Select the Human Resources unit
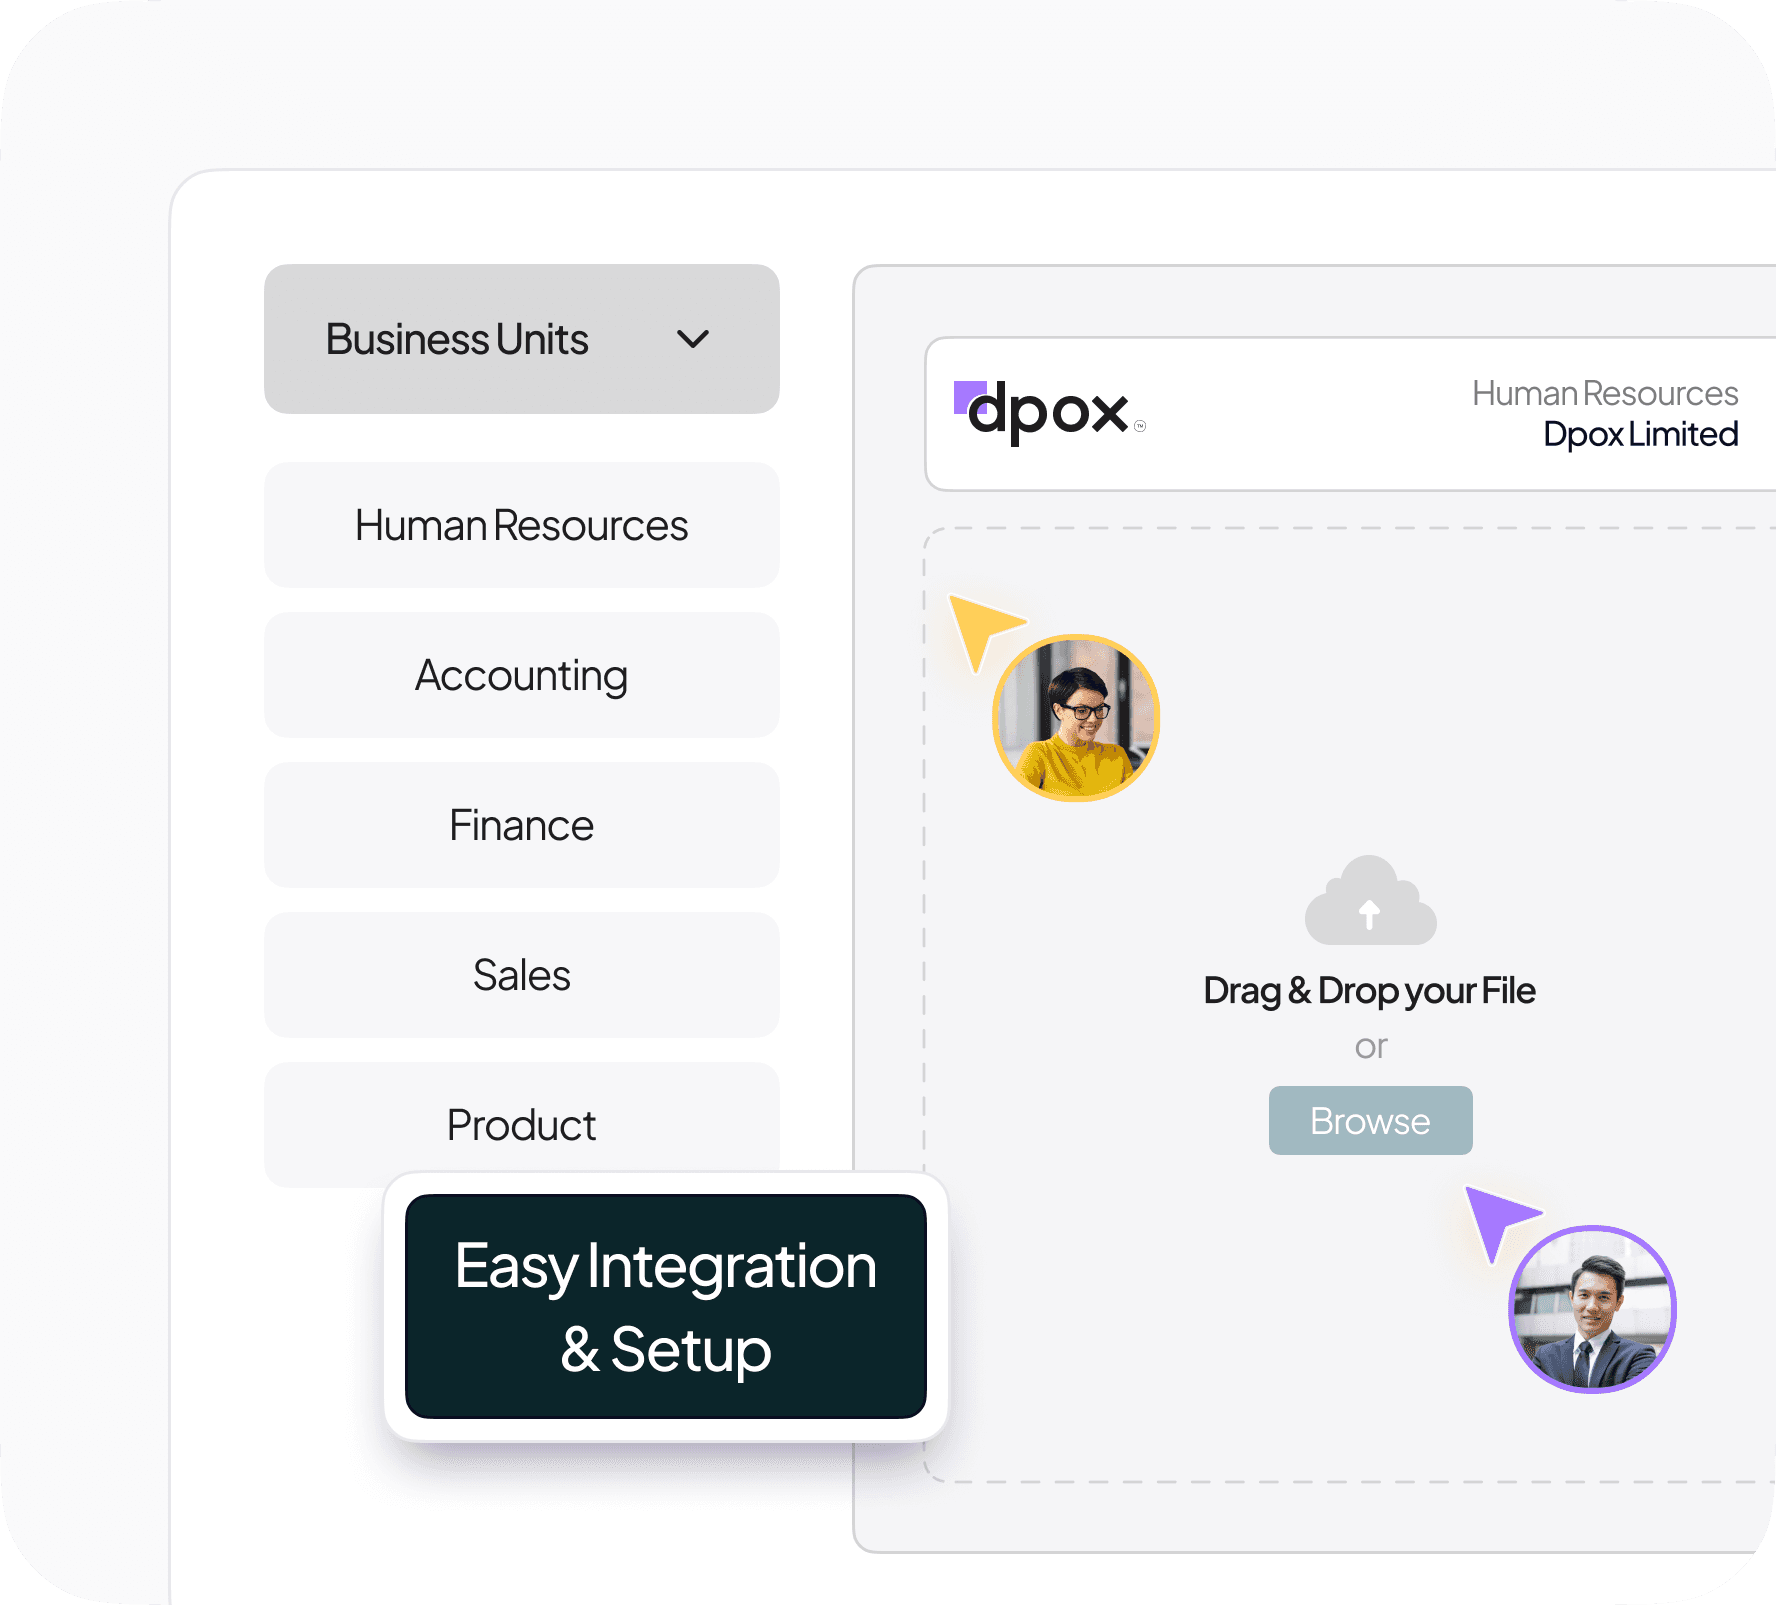1776x1605 pixels. [x=521, y=525]
